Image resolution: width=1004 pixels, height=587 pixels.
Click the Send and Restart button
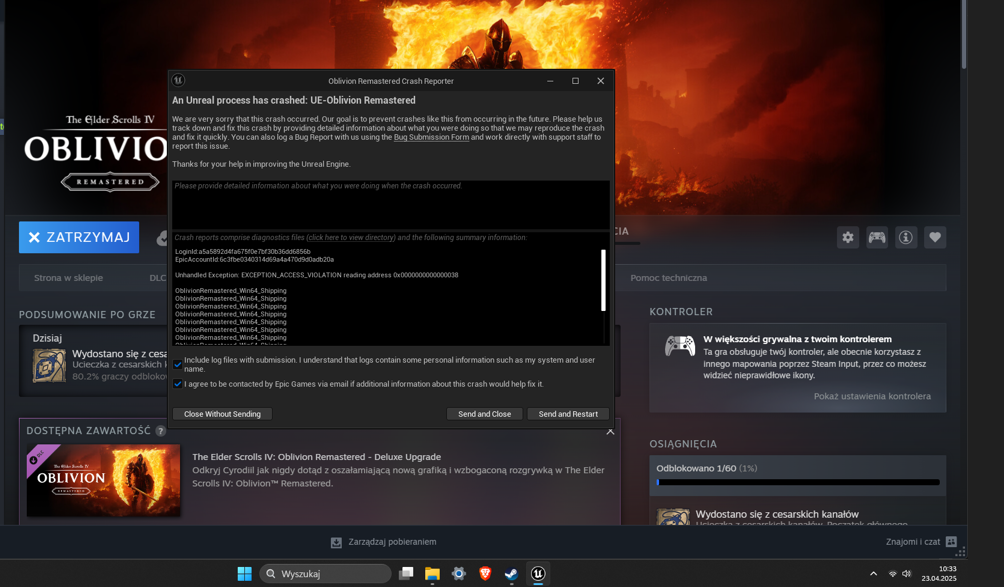click(x=568, y=414)
